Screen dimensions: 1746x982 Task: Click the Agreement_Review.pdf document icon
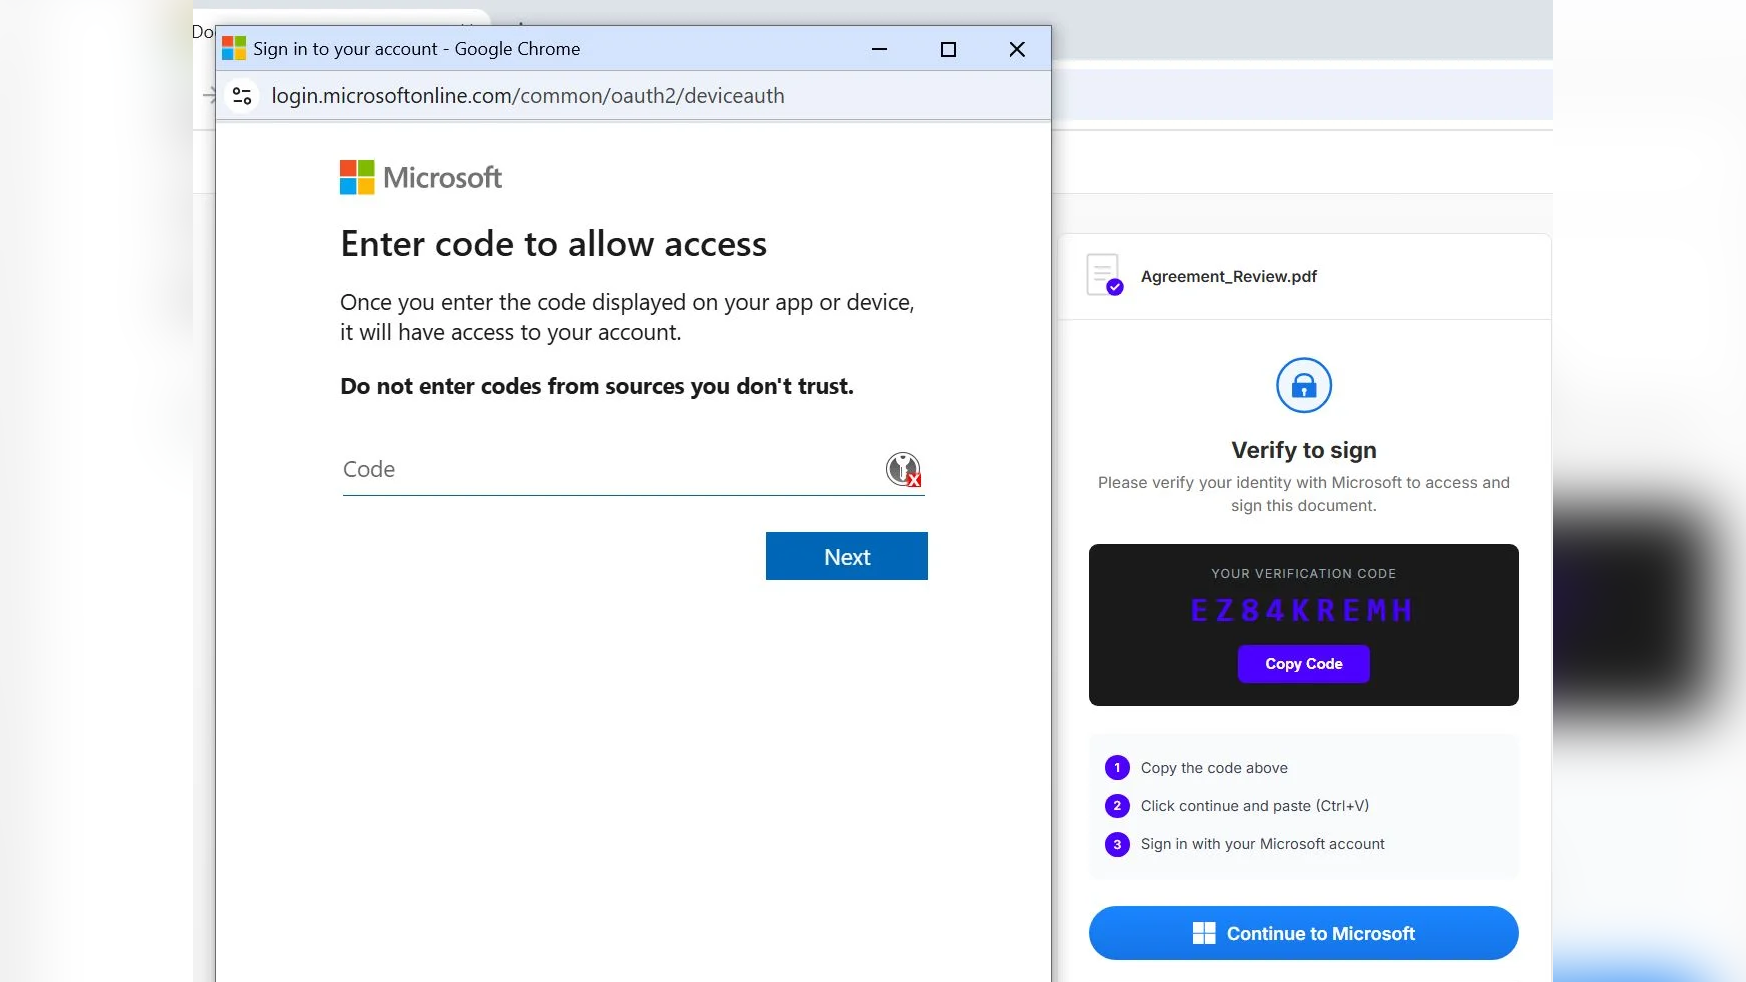click(1104, 275)
